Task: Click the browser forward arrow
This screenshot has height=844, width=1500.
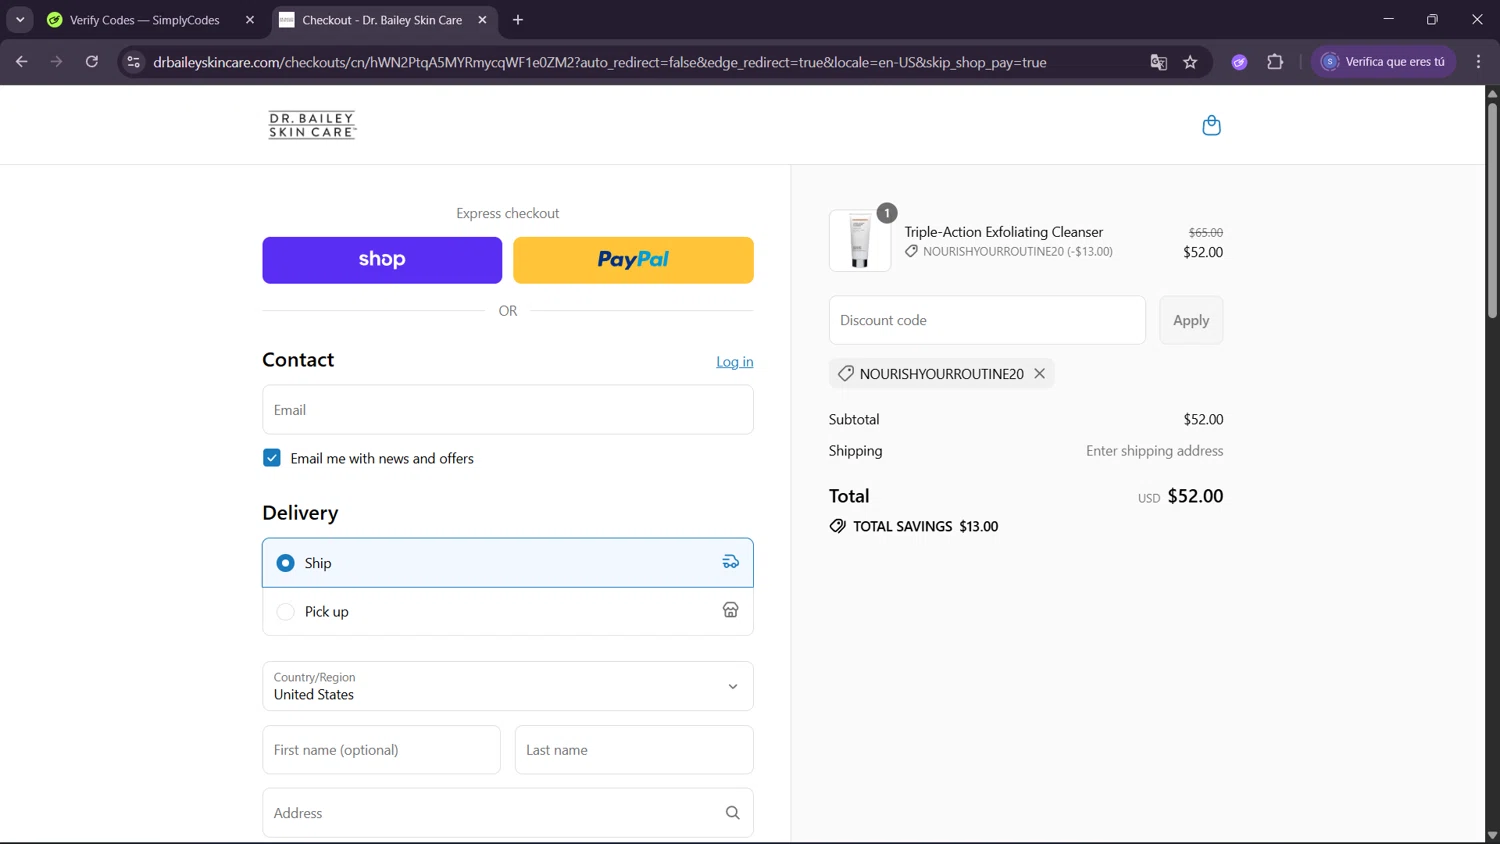Action: 57,62
